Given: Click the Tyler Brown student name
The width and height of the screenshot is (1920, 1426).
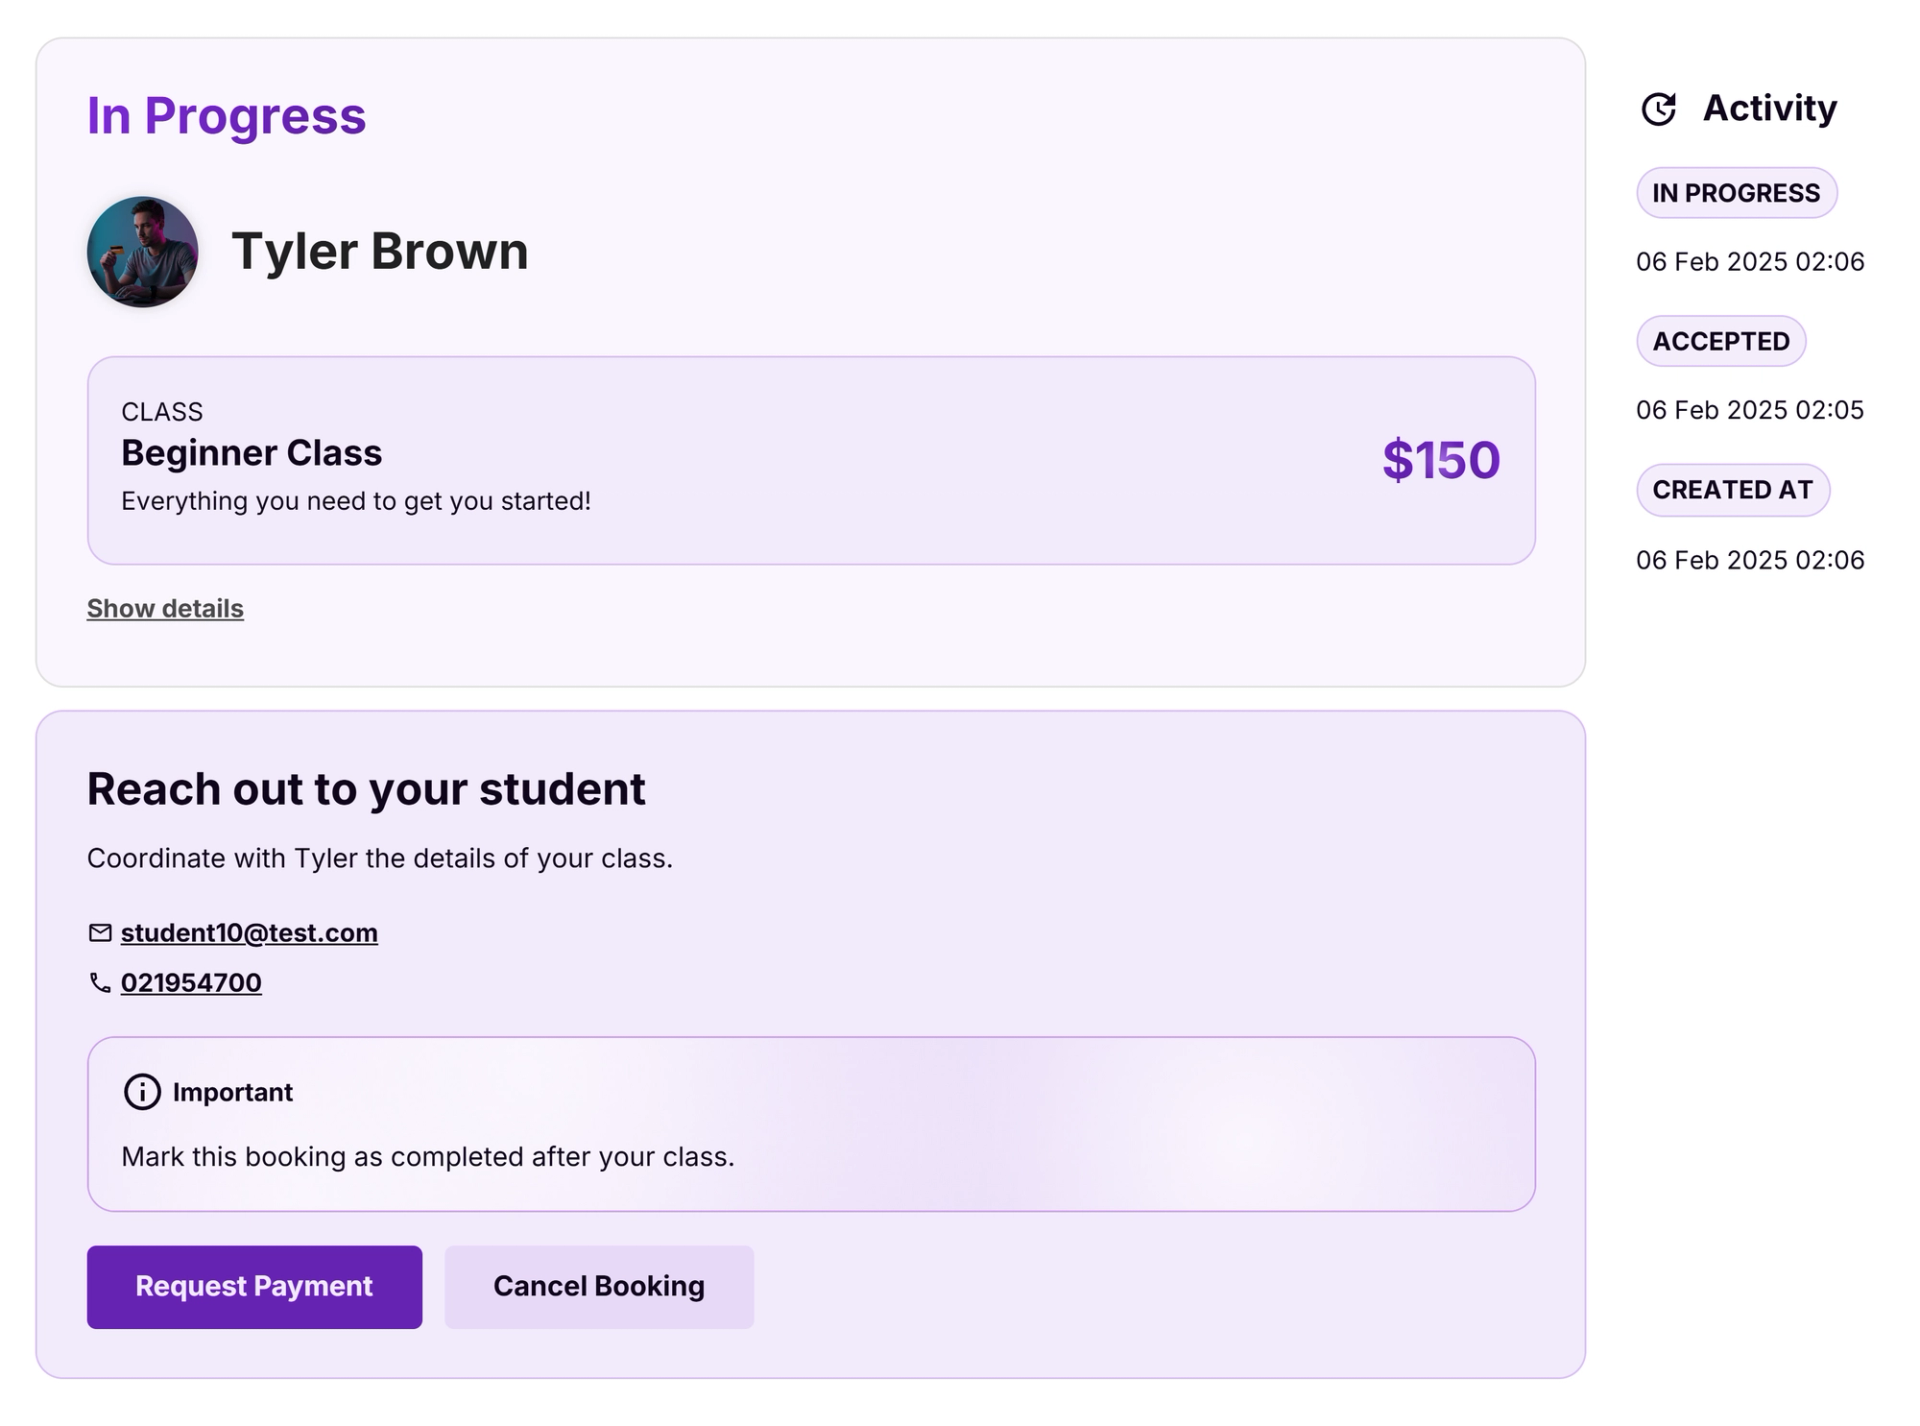Looking at the screenshot, I should (x=379, y=250).
